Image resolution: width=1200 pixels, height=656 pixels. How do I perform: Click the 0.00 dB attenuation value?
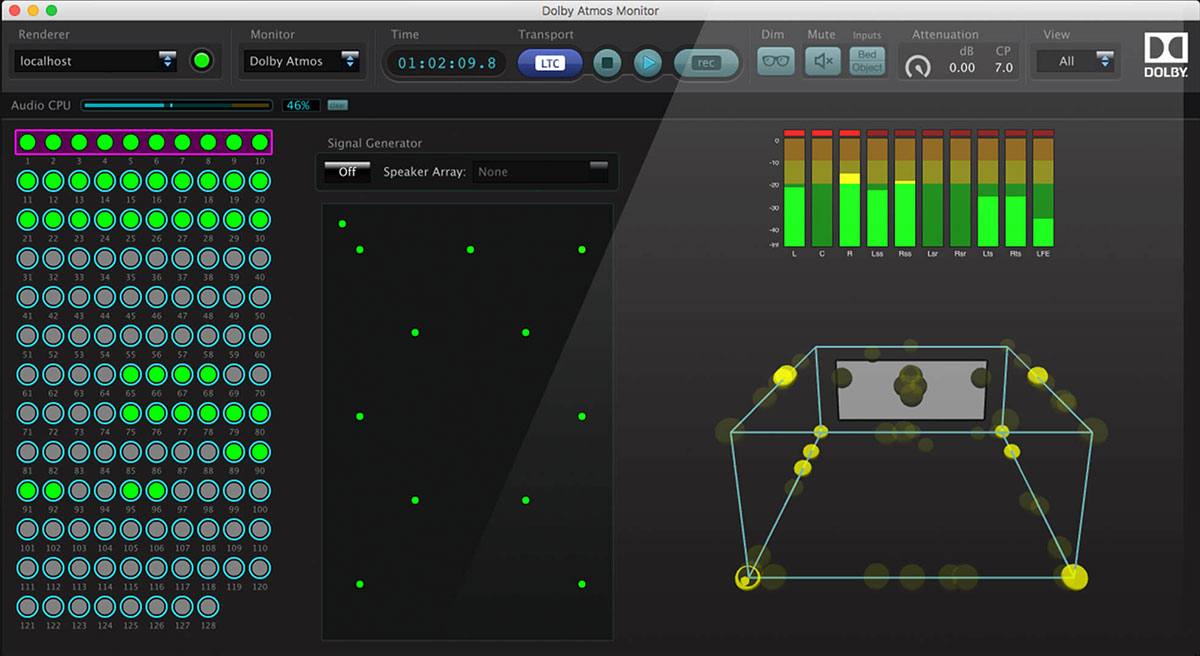pos(961,68)
